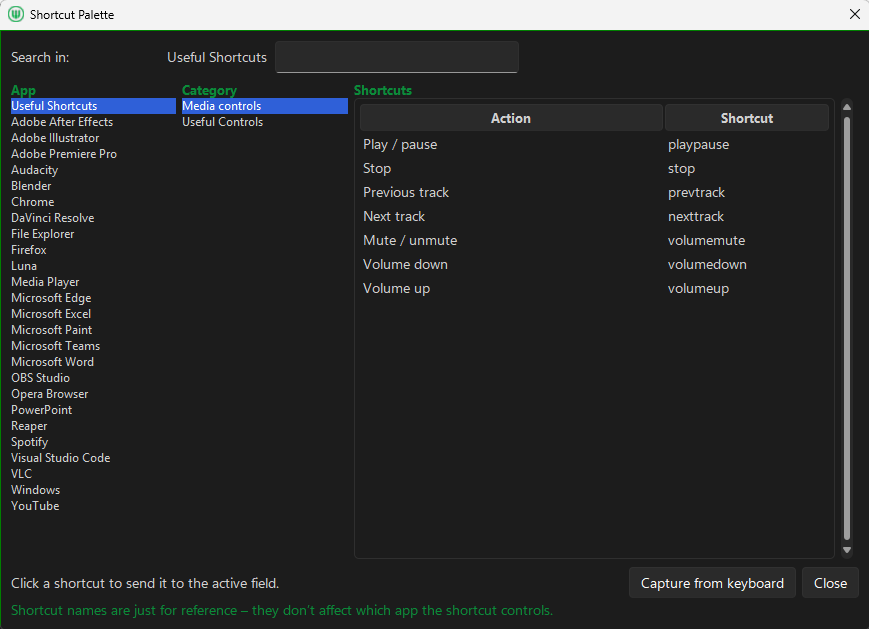Open Visual Studio Code shortcuts

tap(61, 459)
